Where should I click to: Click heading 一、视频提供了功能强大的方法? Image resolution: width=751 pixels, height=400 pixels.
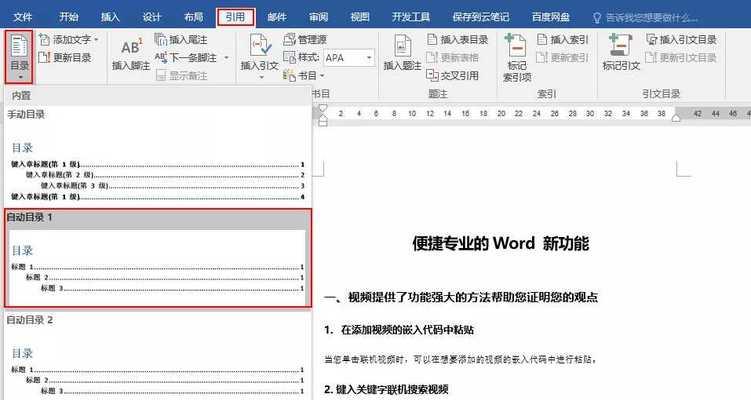click(x=461, y=297)
